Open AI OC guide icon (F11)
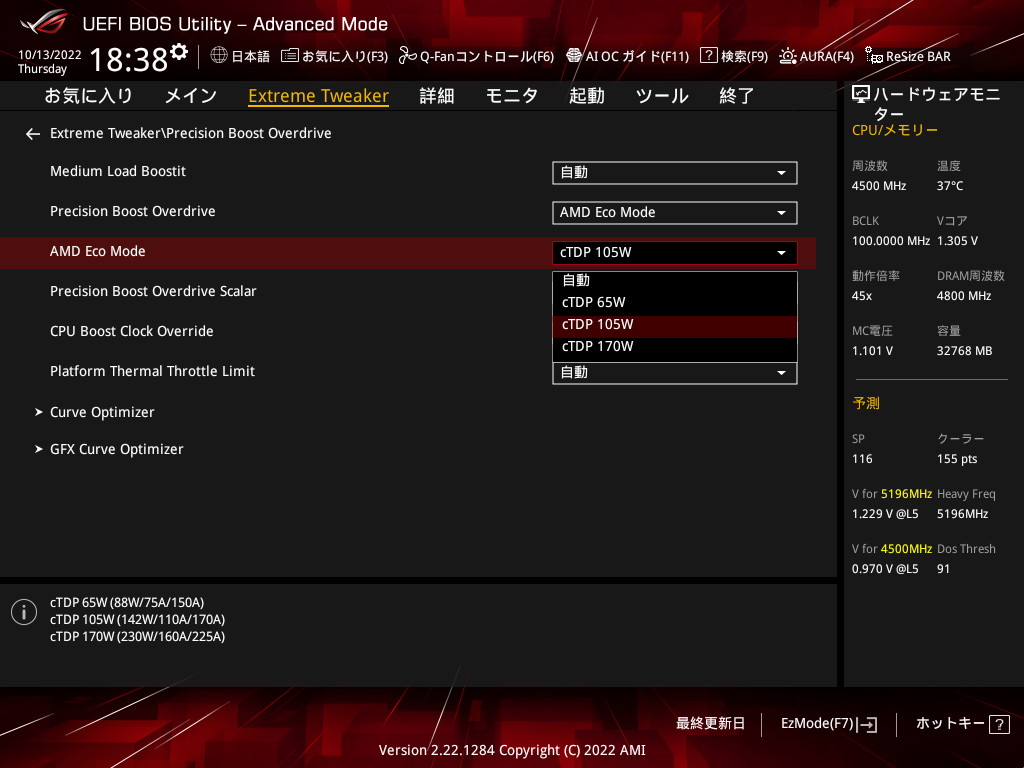This screenshot has height=768, width=1024. 574,56
